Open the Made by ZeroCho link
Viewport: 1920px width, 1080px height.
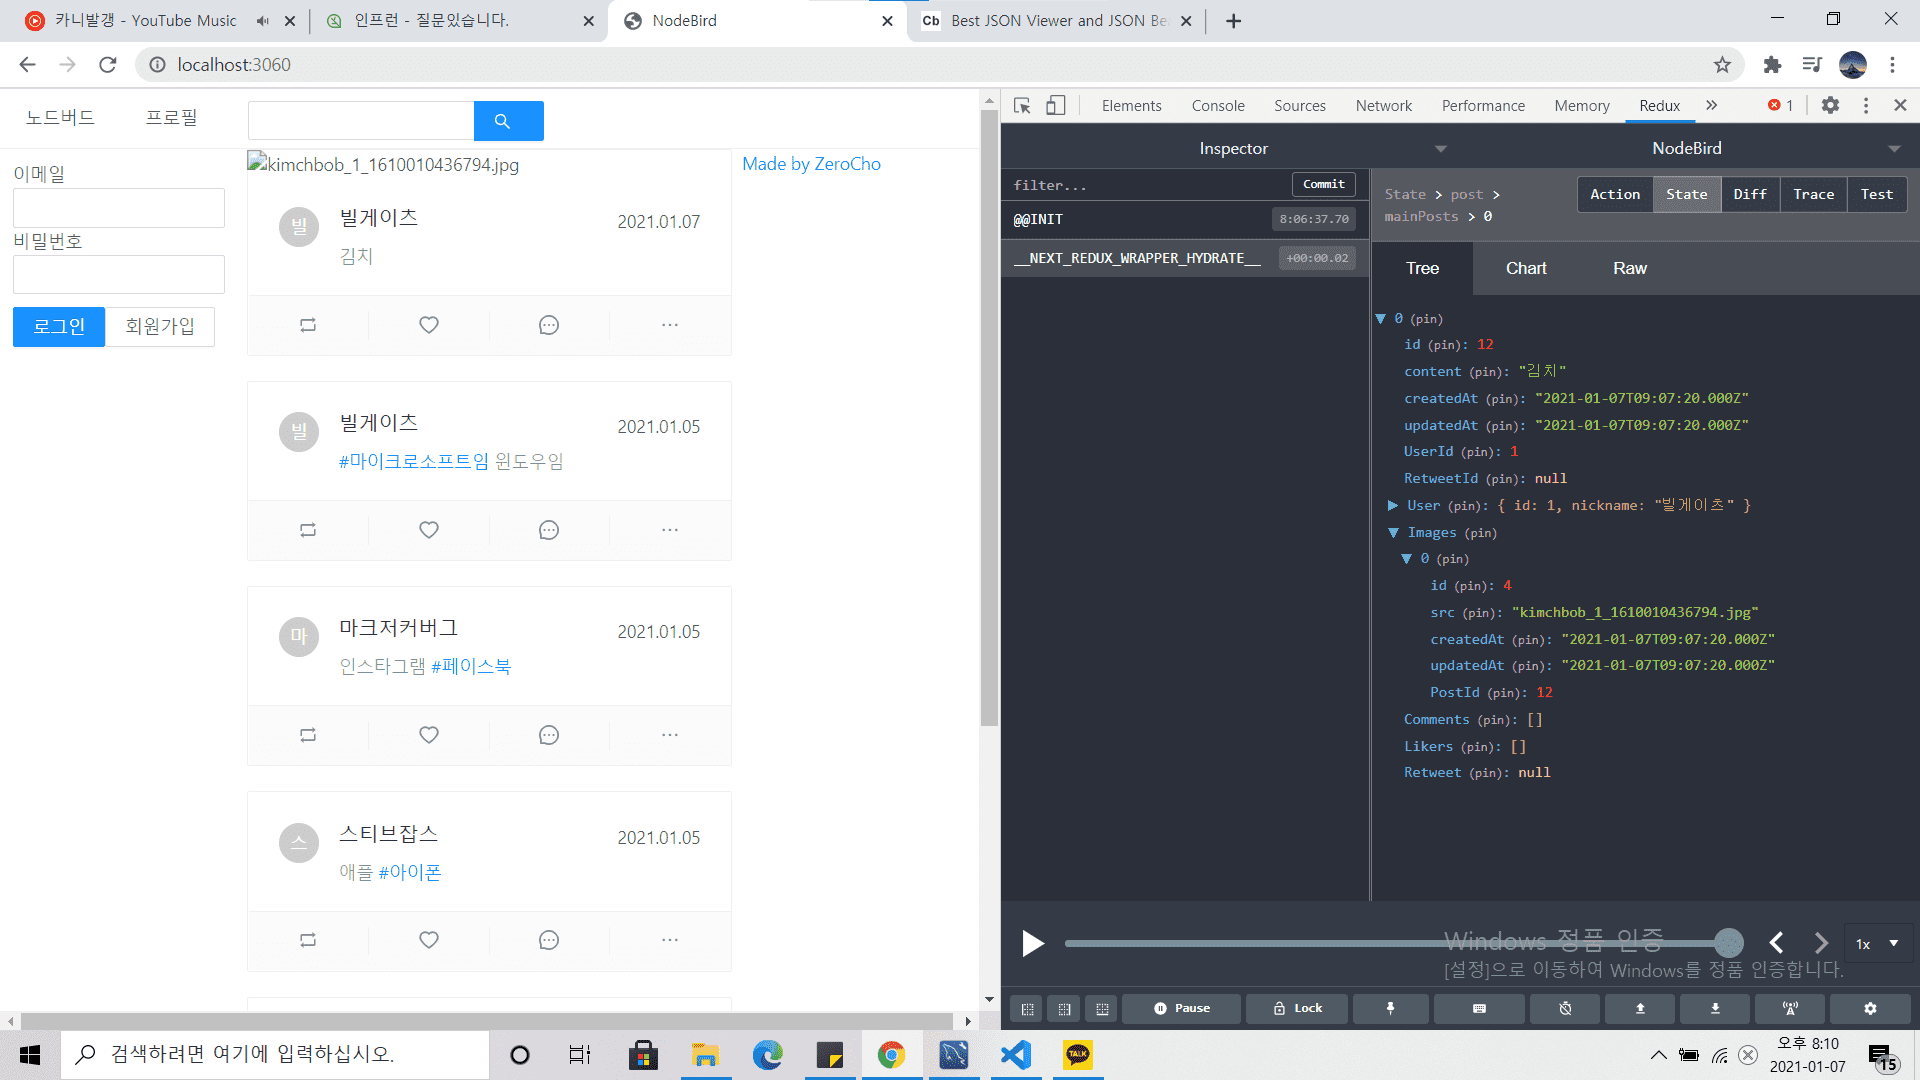click(811, 164)
